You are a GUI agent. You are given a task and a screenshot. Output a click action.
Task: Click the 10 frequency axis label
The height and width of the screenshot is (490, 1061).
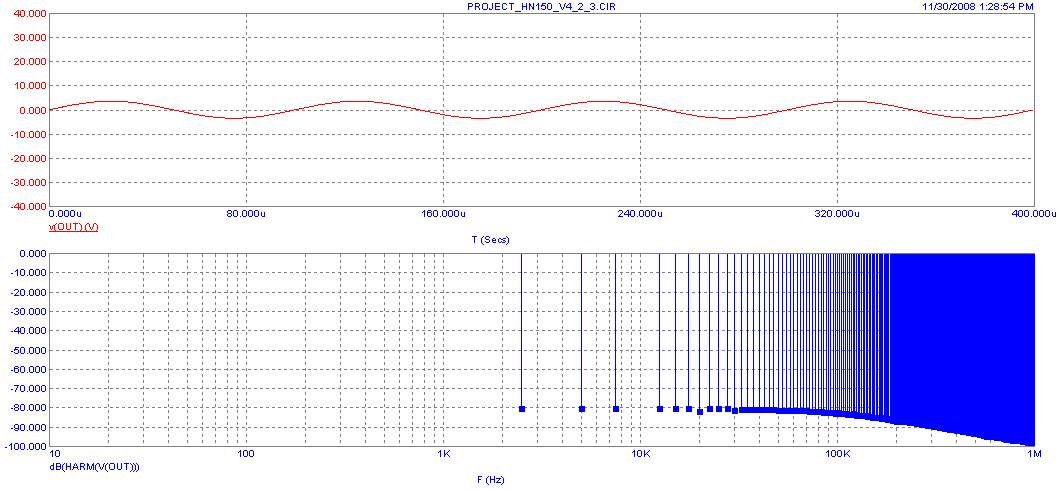[55, 453]
